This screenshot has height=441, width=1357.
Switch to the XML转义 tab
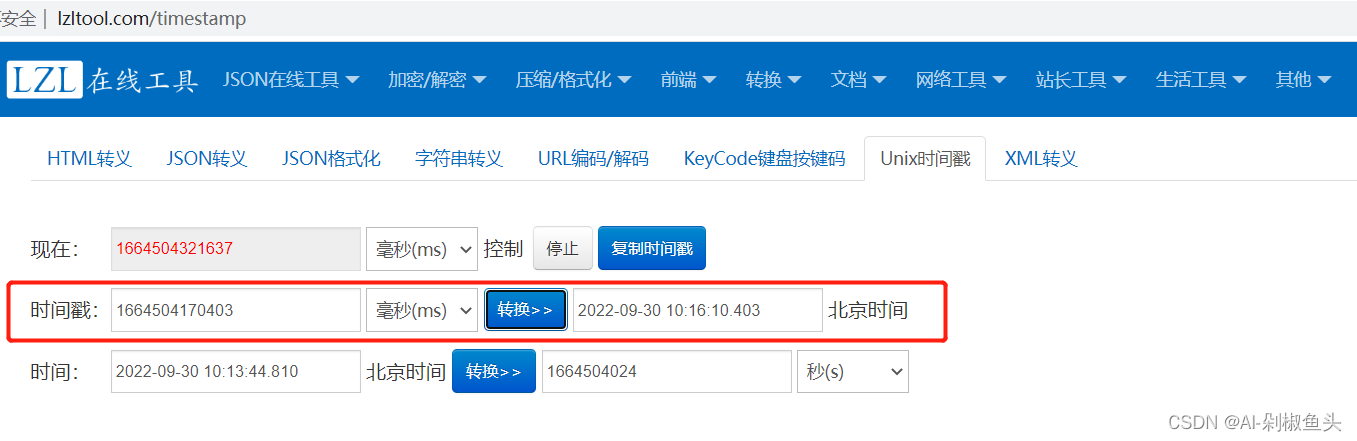(x=1040, y=159)
